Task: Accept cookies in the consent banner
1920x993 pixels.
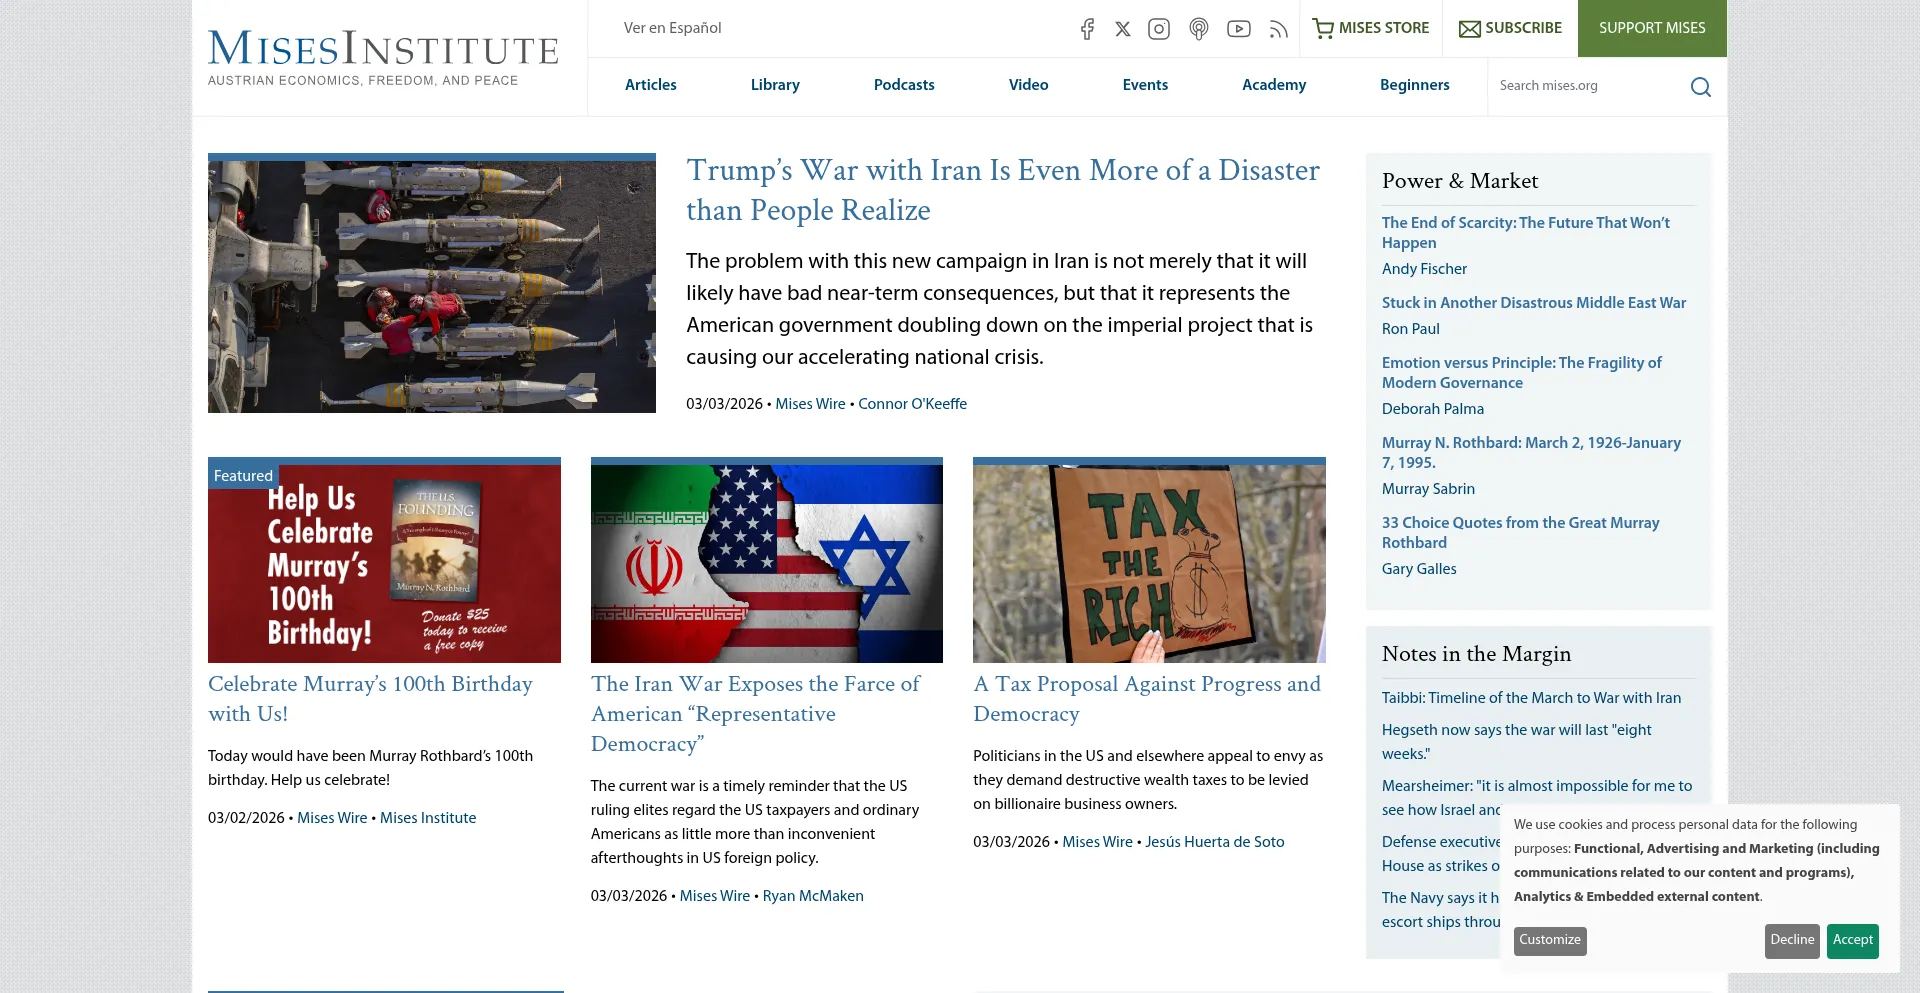Action: coord(1852,940)
